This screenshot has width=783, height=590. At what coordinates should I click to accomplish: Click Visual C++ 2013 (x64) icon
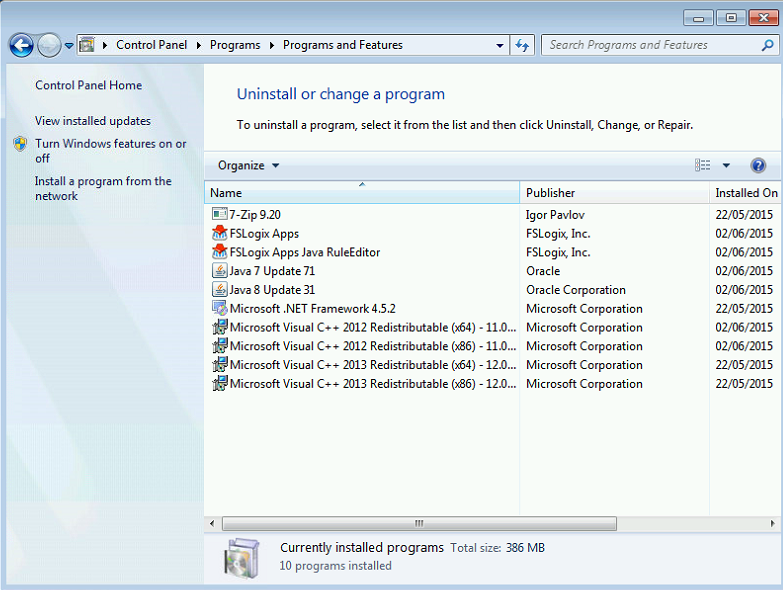219,364
